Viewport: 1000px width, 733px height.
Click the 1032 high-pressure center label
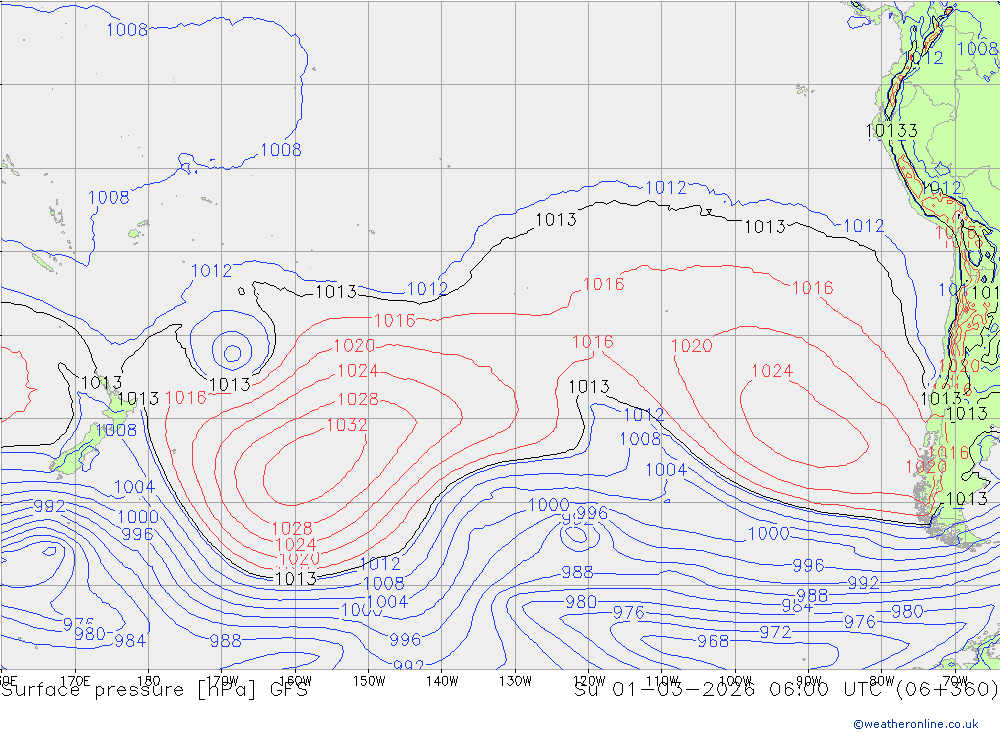(347, 425)
